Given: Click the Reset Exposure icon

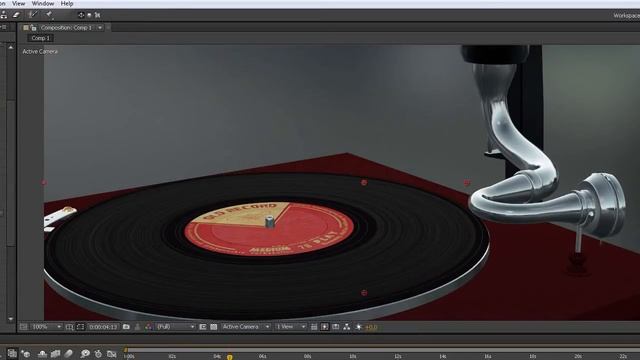Looking at the screenshot, I should click(x=358, y=327).
